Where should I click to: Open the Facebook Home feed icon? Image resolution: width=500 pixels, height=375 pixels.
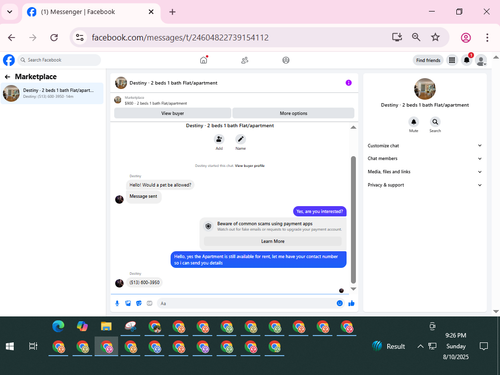point(203,60)
